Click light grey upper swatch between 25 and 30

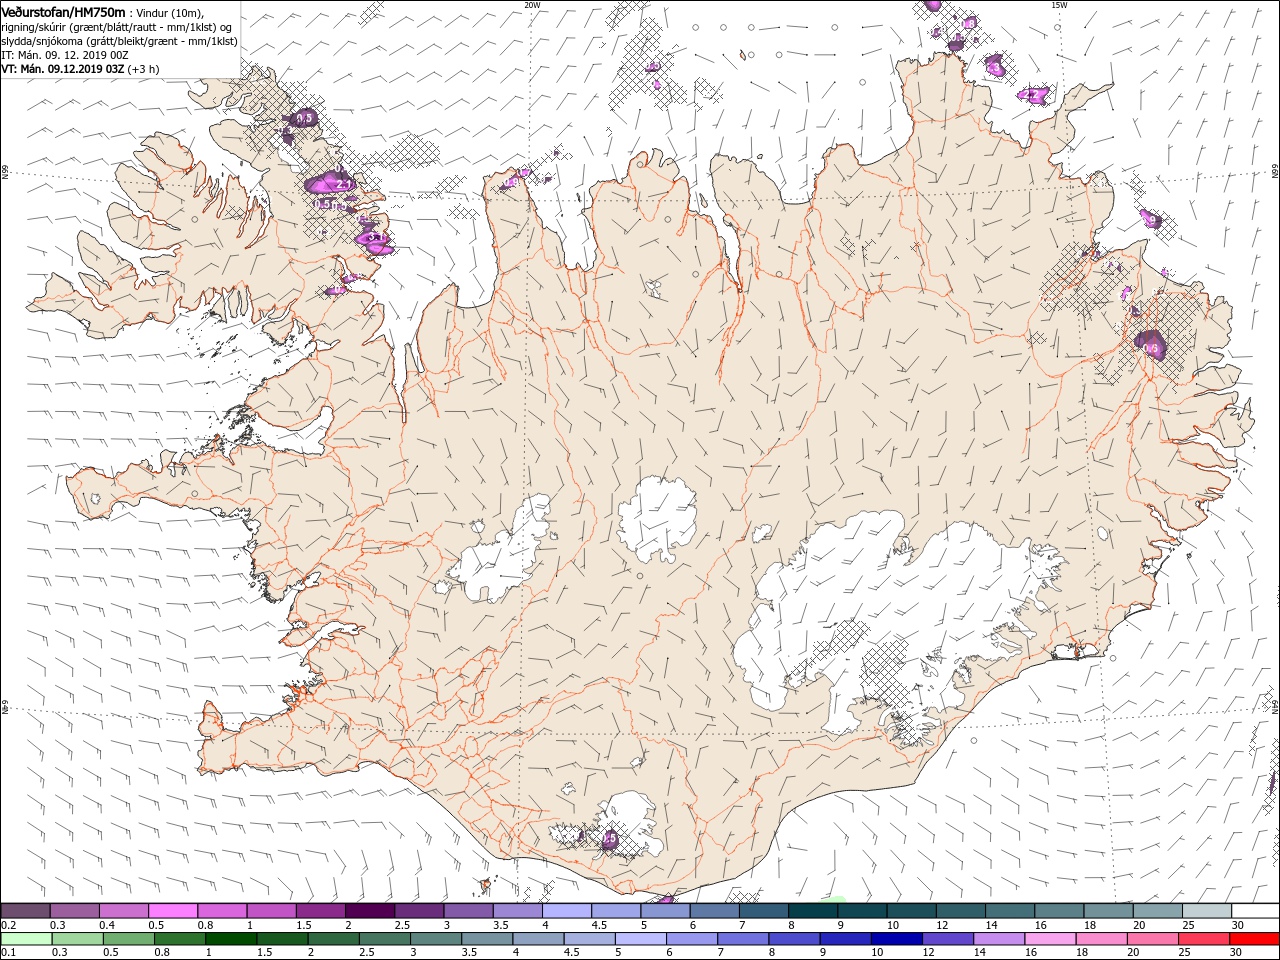(x=1206, y=911)
